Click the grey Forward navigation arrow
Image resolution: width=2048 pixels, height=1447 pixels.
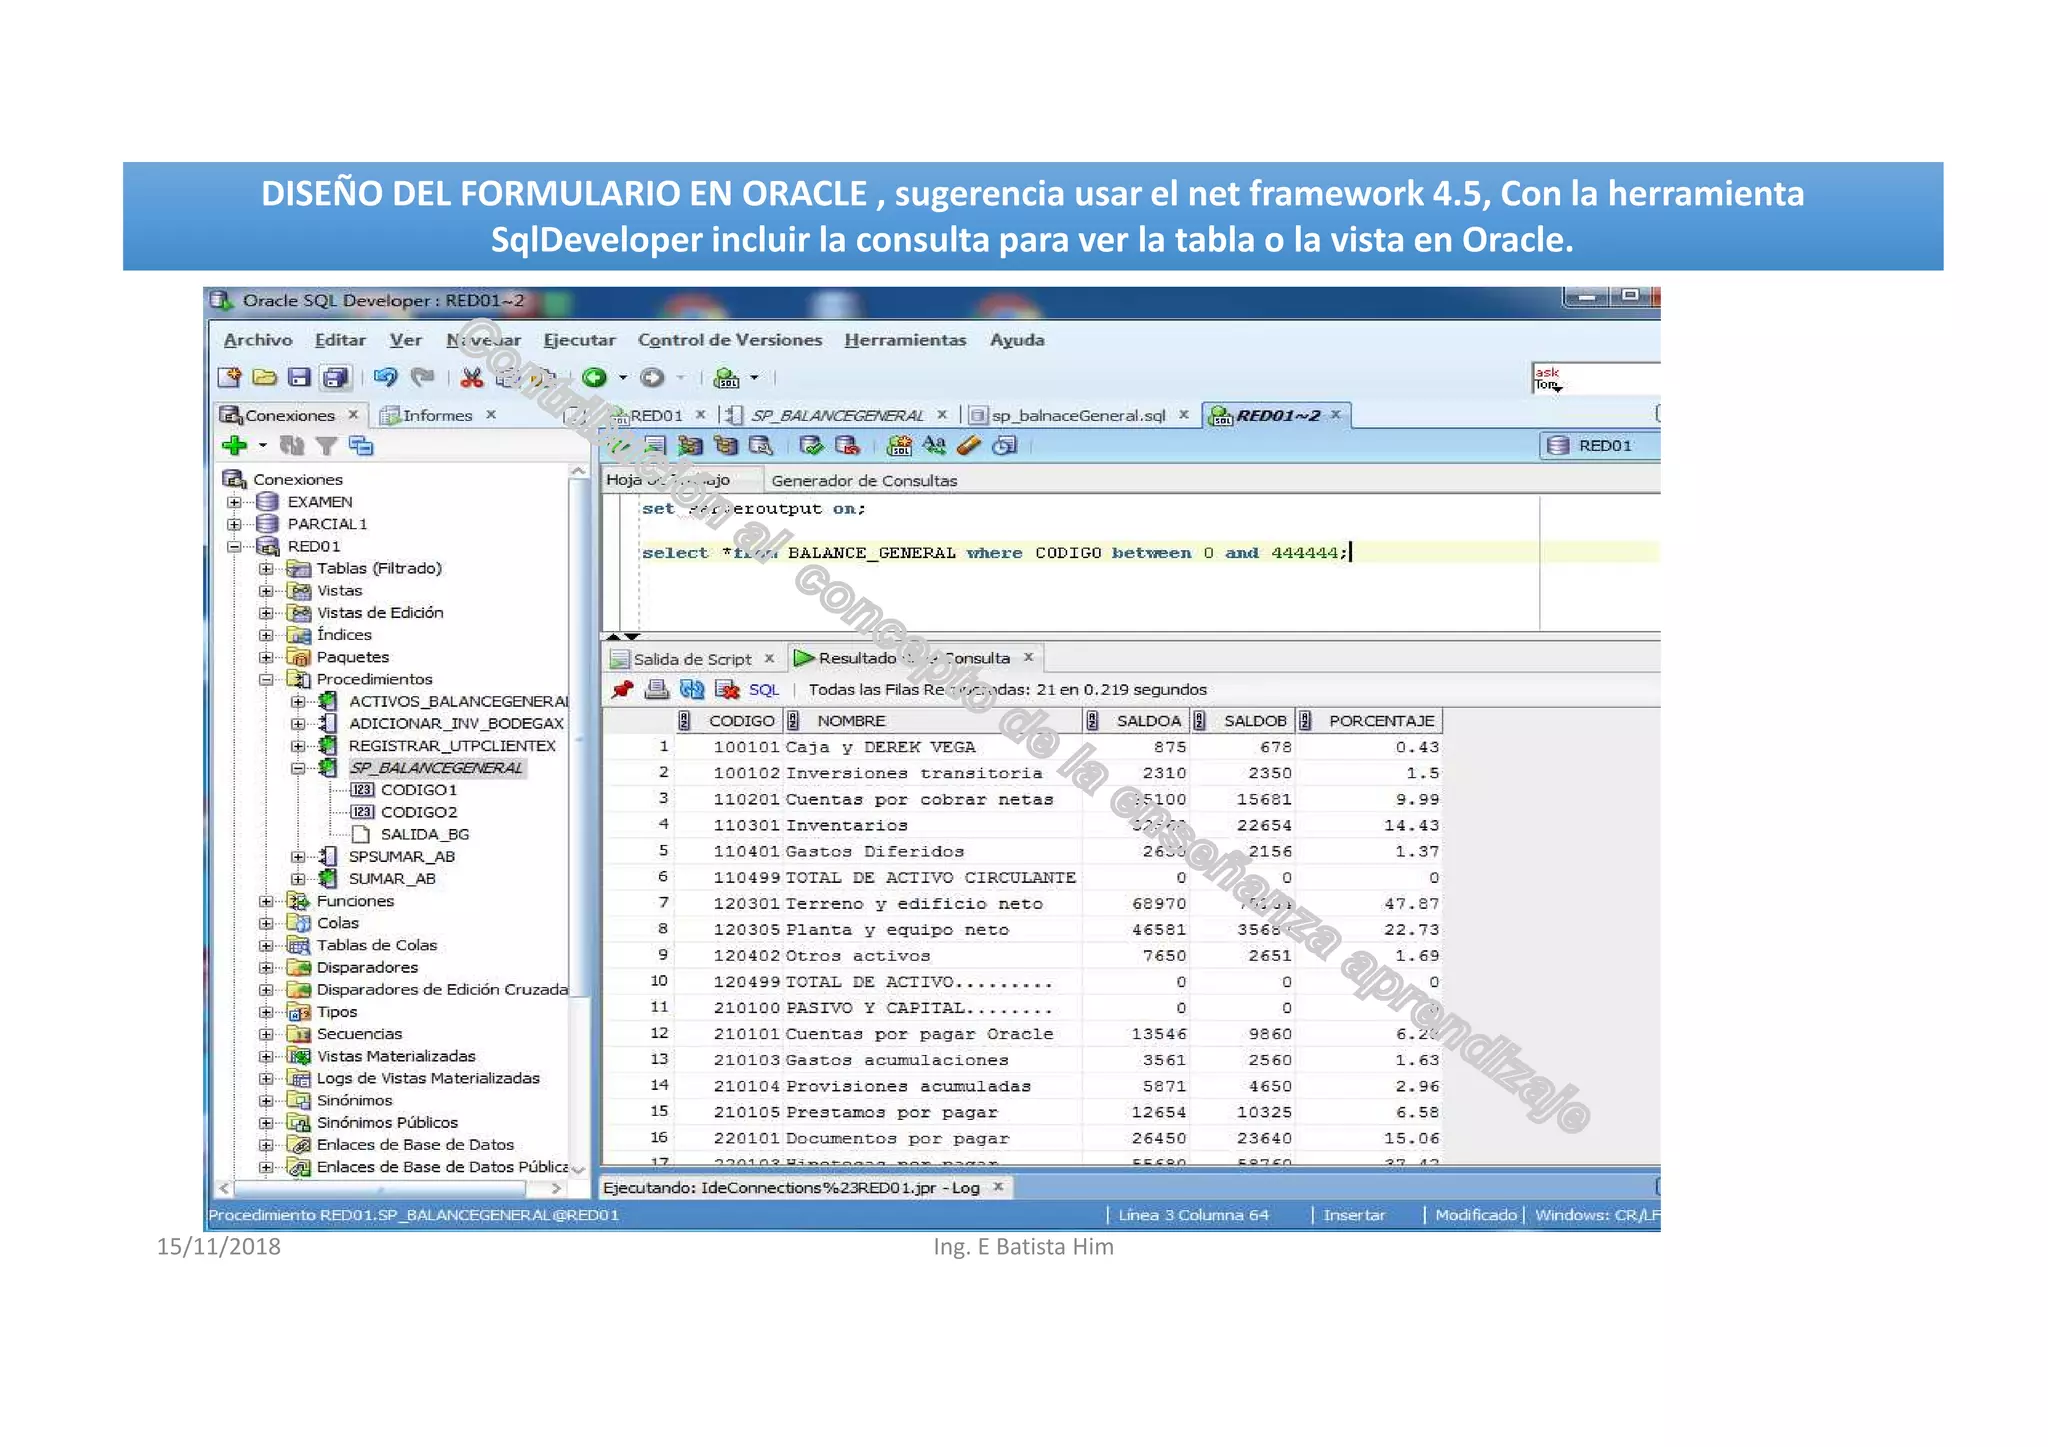[x=652, y=378]
